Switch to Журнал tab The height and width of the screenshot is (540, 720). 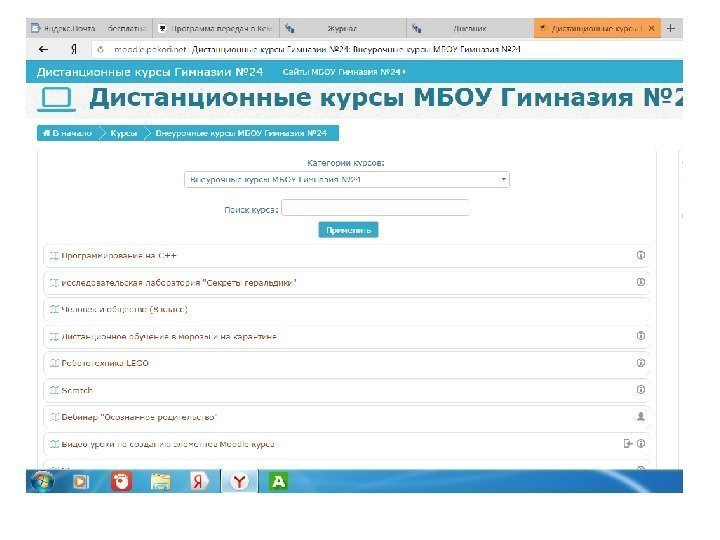click(343, 28)
